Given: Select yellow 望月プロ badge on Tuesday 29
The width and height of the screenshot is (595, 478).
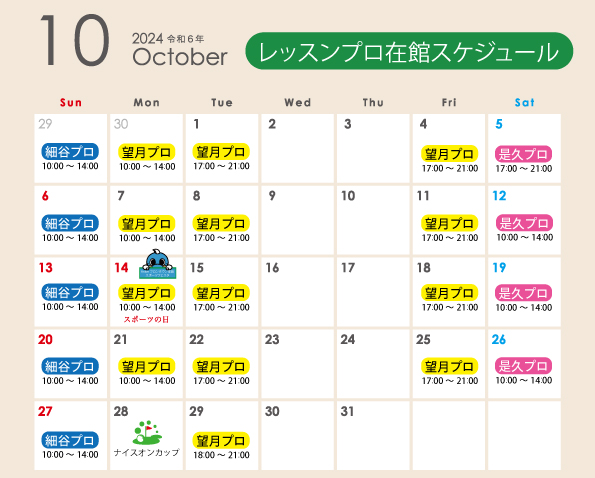Looking at the screenshot, I should pyautogui.click(x=221, y=440).
